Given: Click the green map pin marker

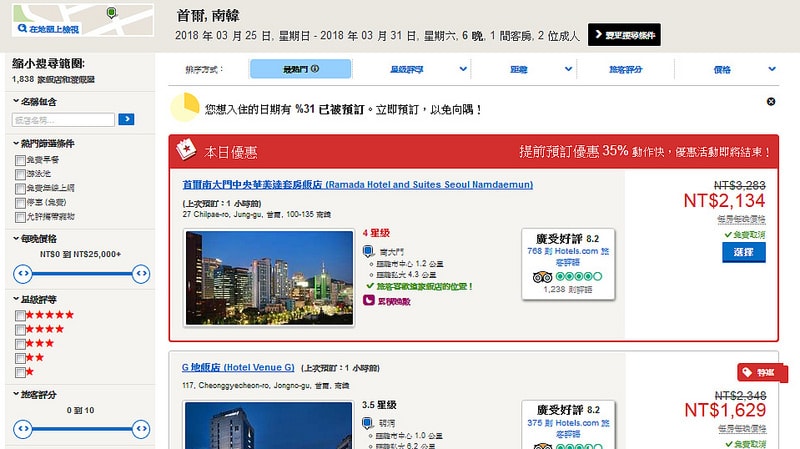Looking at the screenshot, I should pos(112,12).
